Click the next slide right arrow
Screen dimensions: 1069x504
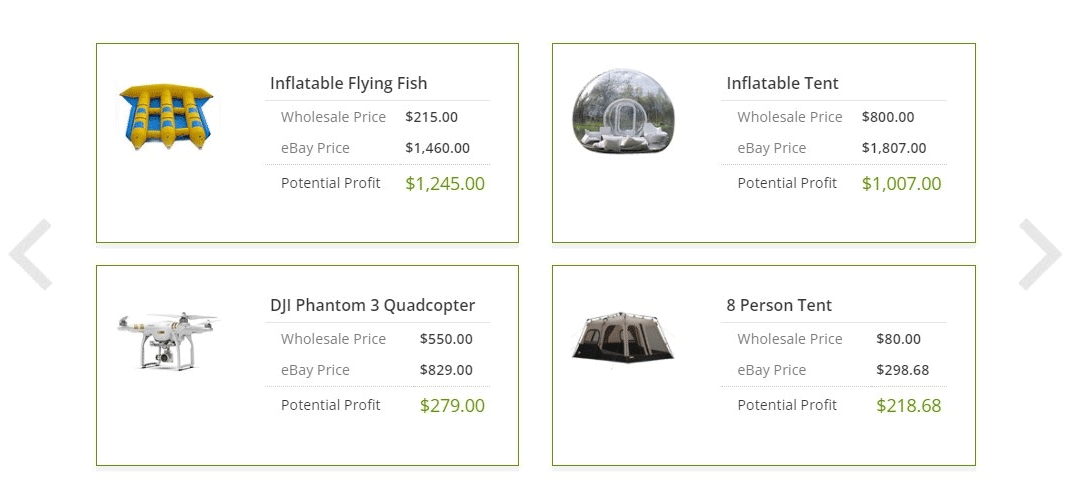1039,254
